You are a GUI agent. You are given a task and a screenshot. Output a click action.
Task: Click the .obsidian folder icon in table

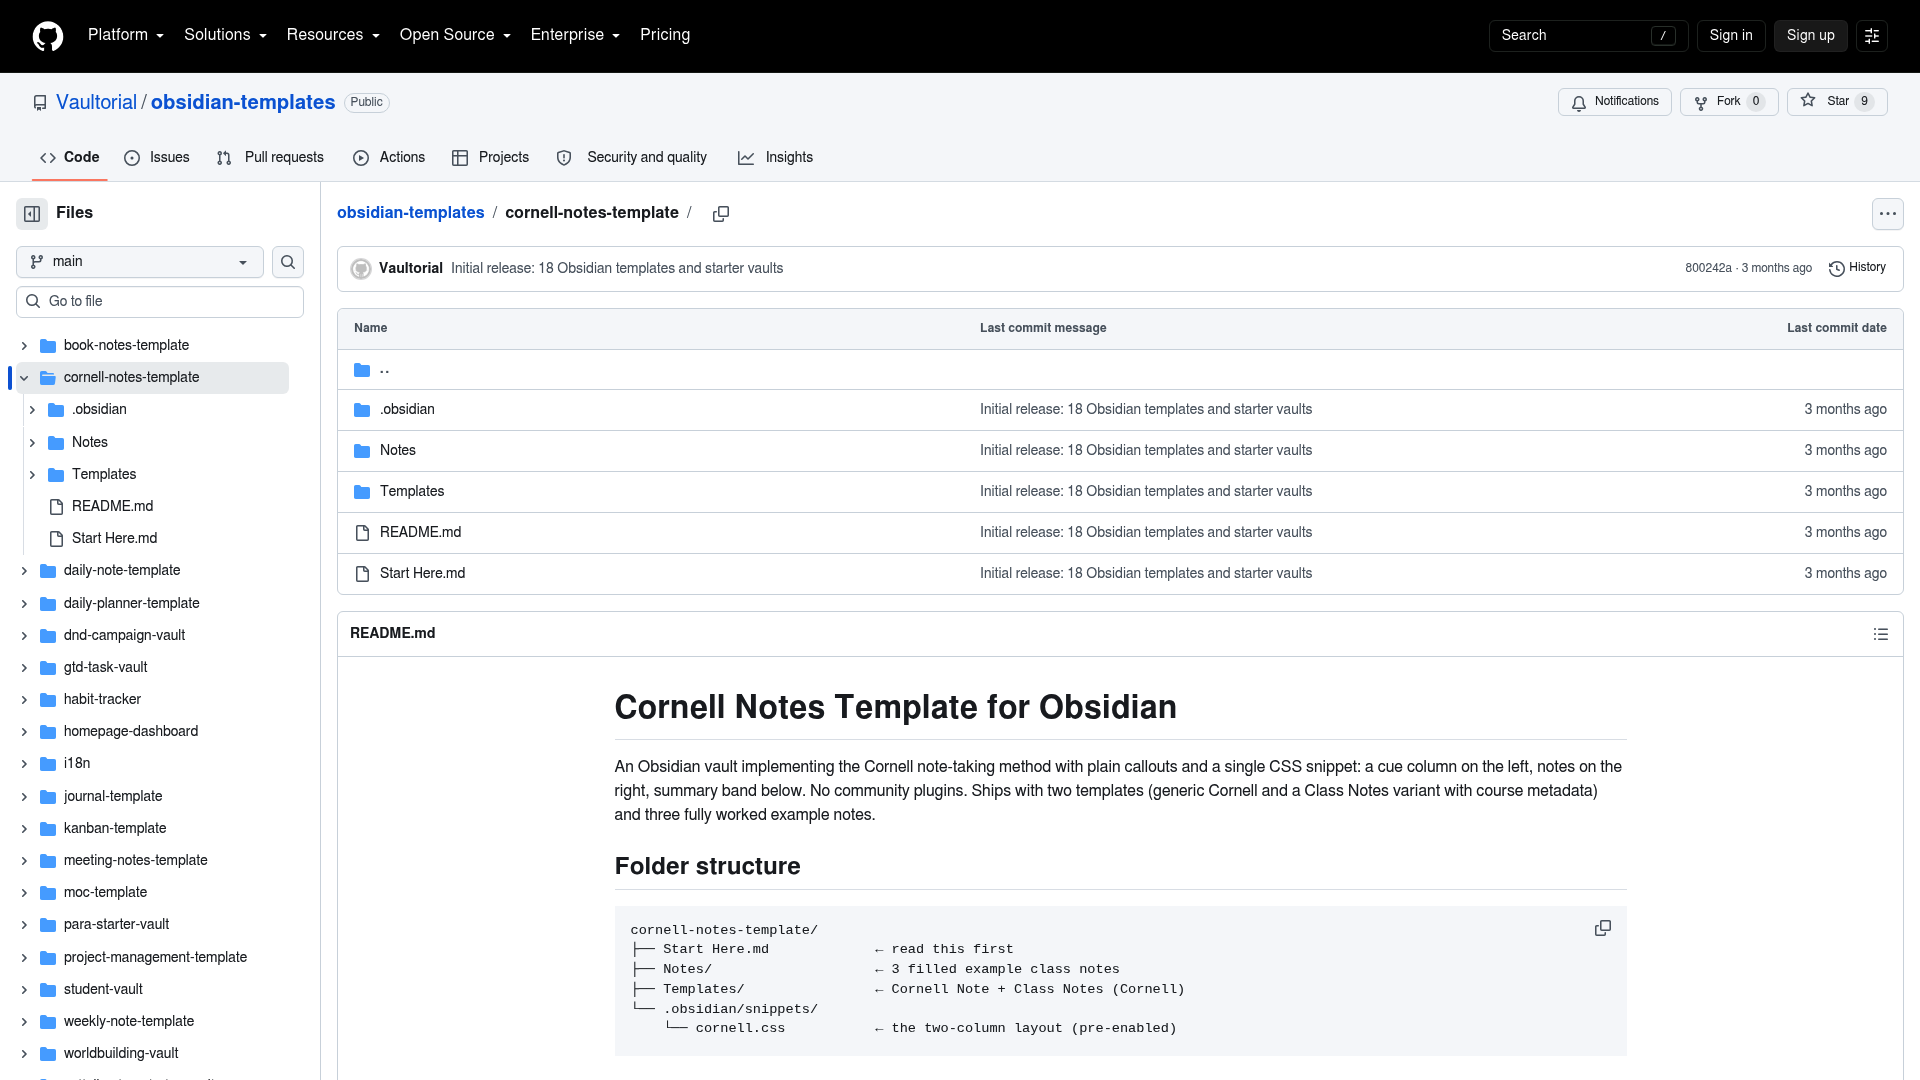point(362,410)
